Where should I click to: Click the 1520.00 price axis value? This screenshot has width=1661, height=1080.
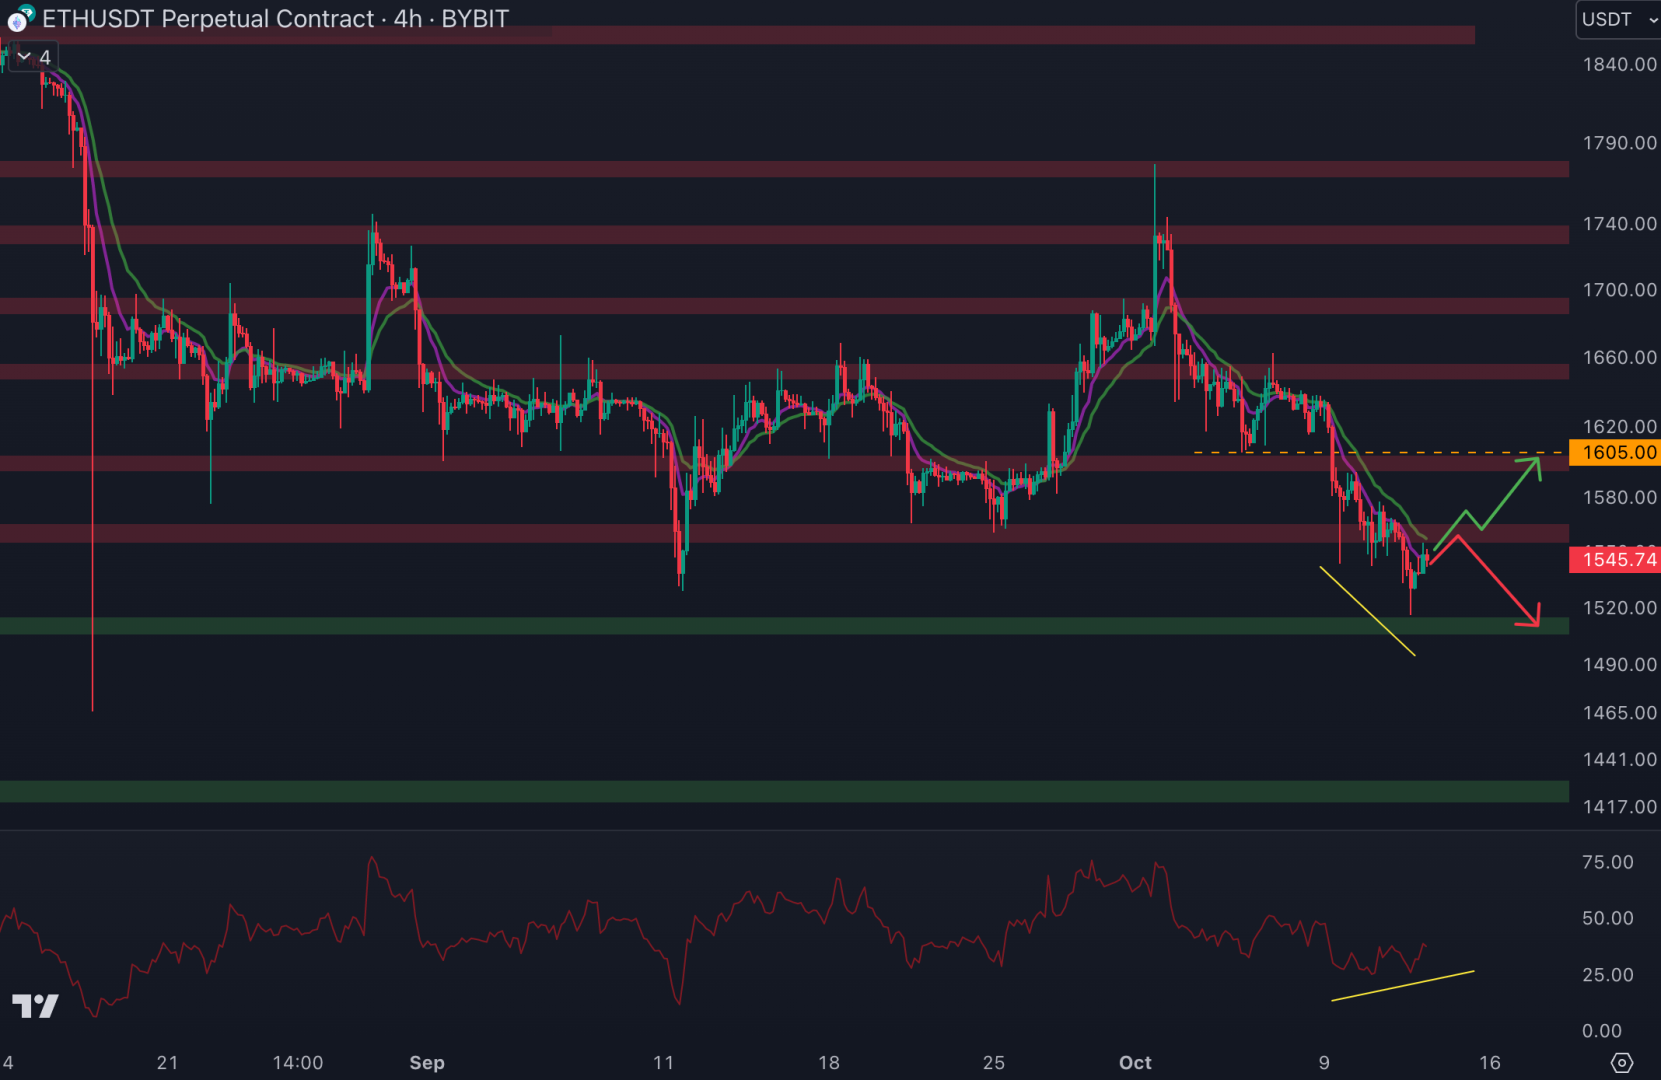(x=1619, y=608)
